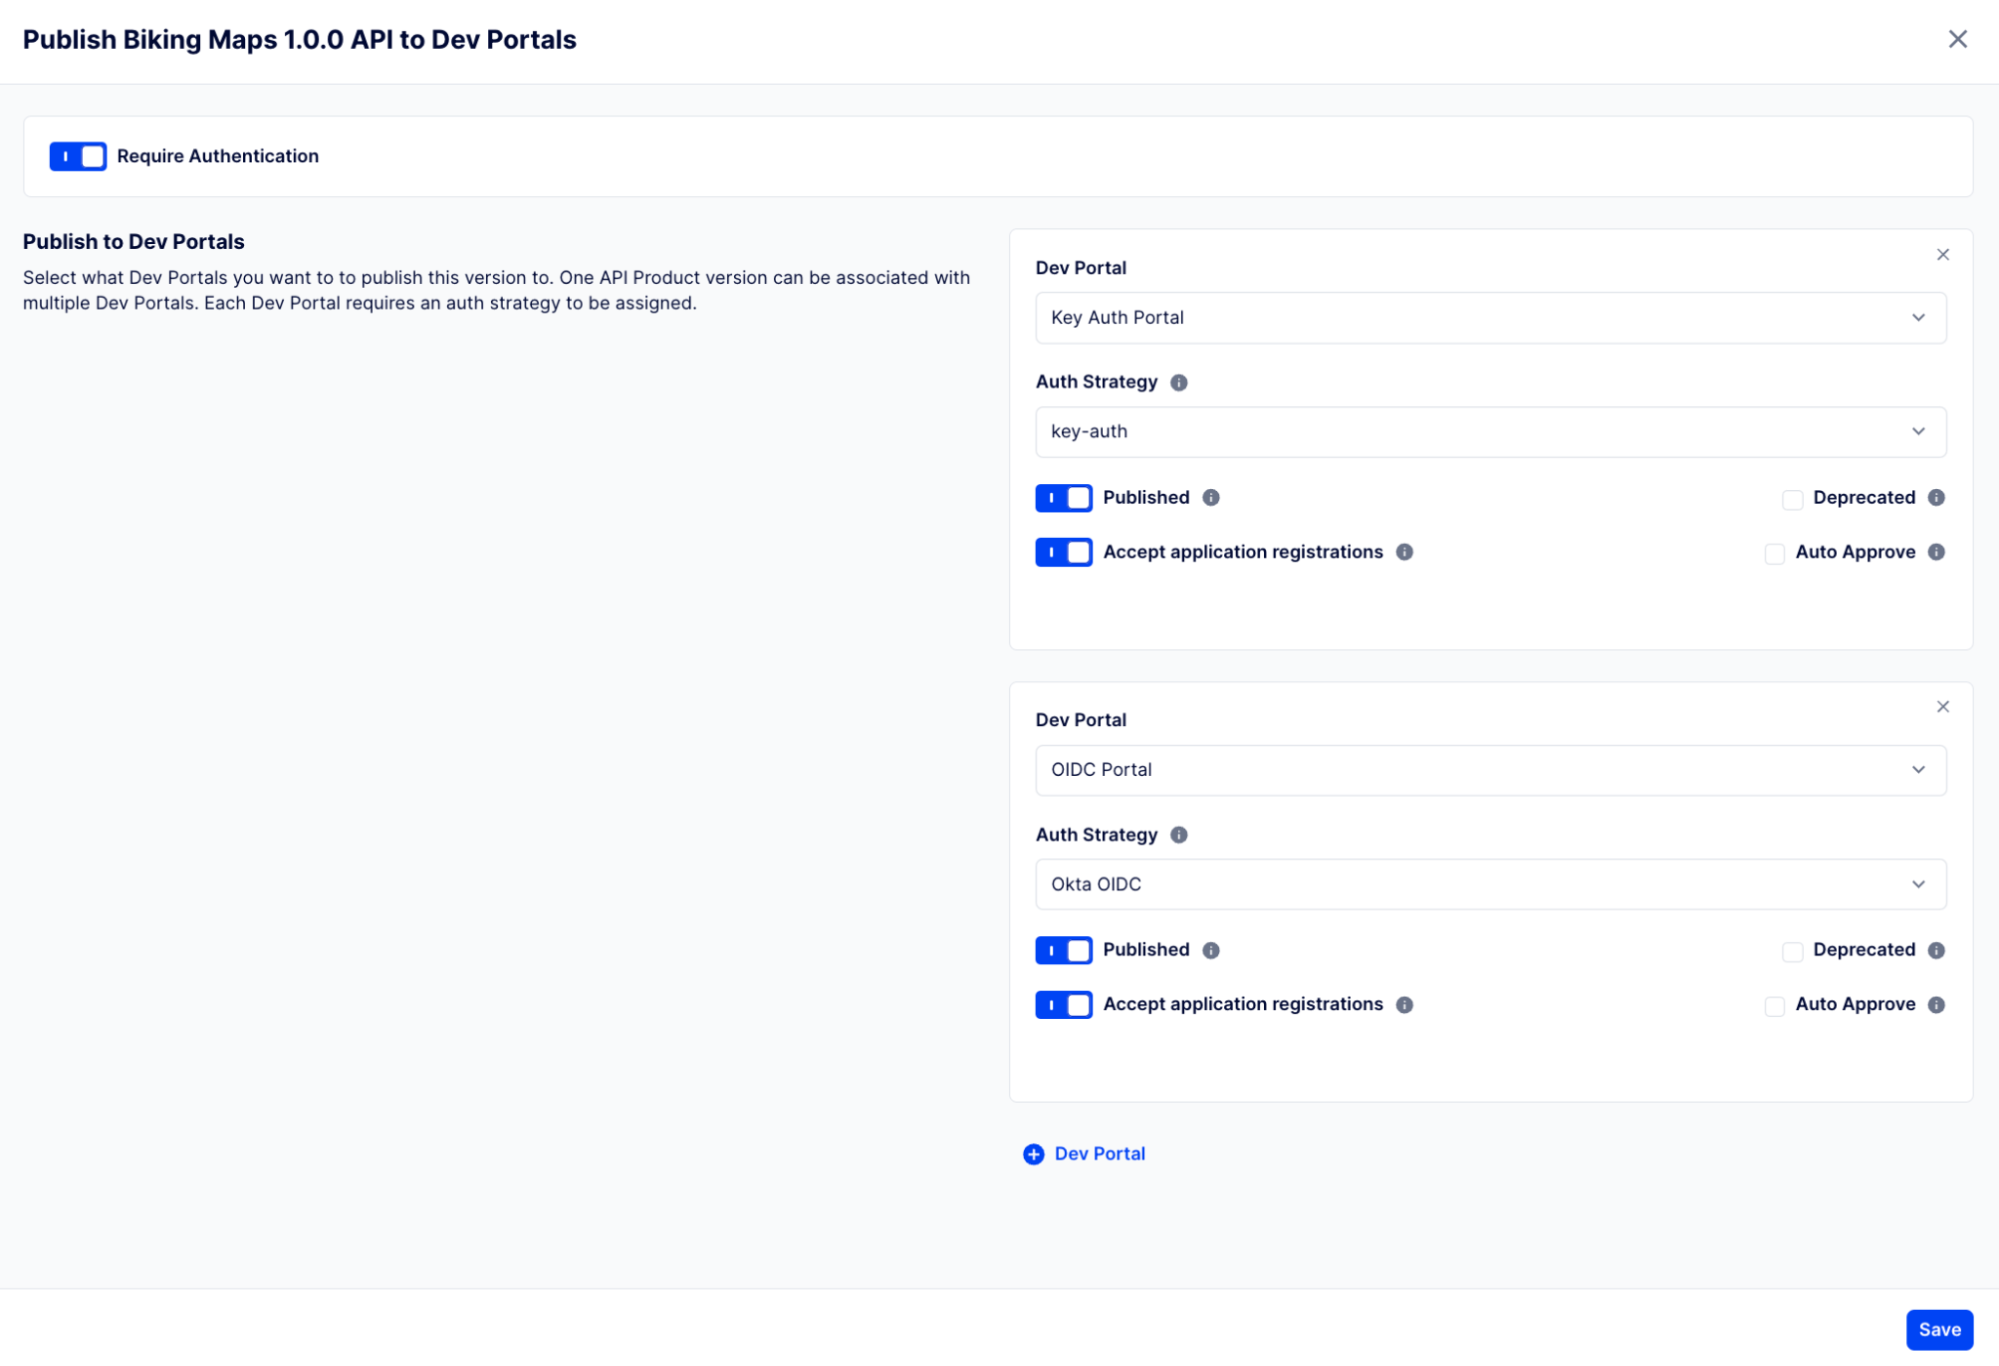Viewport: 1999px width, 1366px height.
Task: Click info icon next to Published in Key Auth Portal card
Action: 1211,498
